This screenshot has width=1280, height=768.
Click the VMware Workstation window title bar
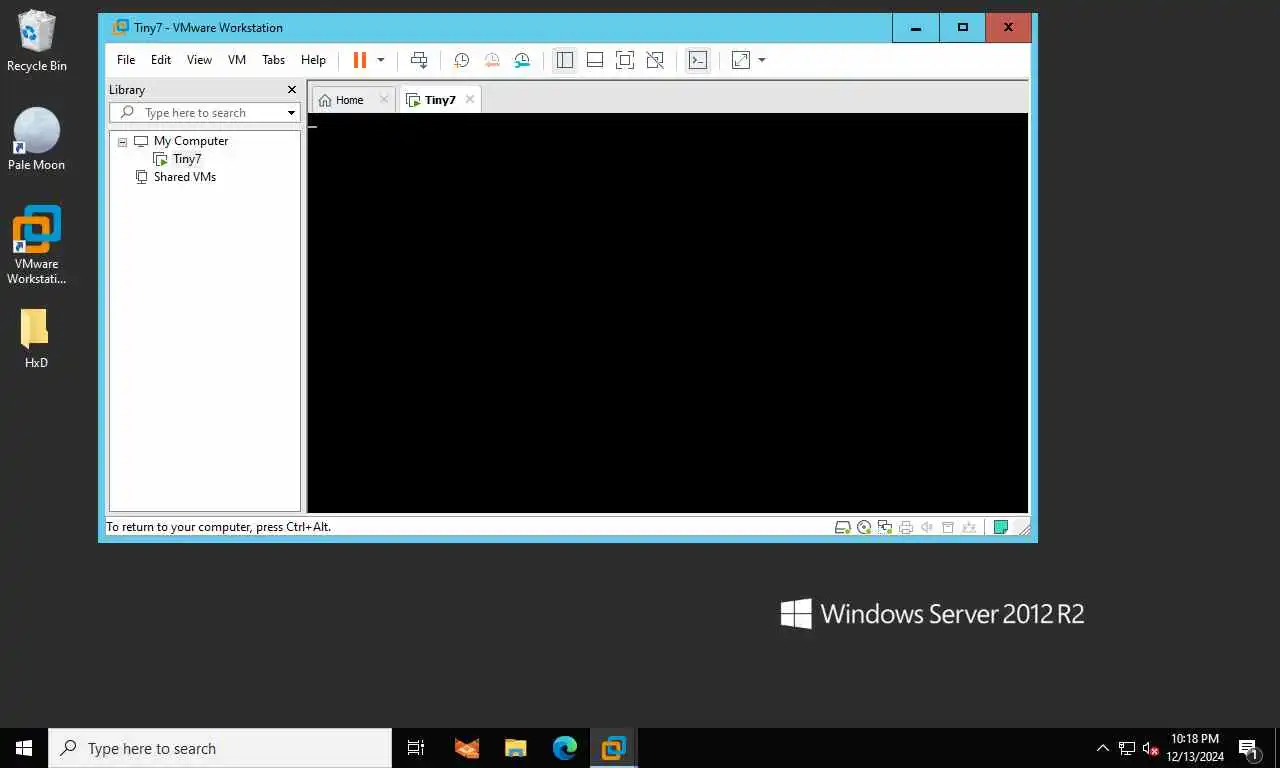[500, 27]
